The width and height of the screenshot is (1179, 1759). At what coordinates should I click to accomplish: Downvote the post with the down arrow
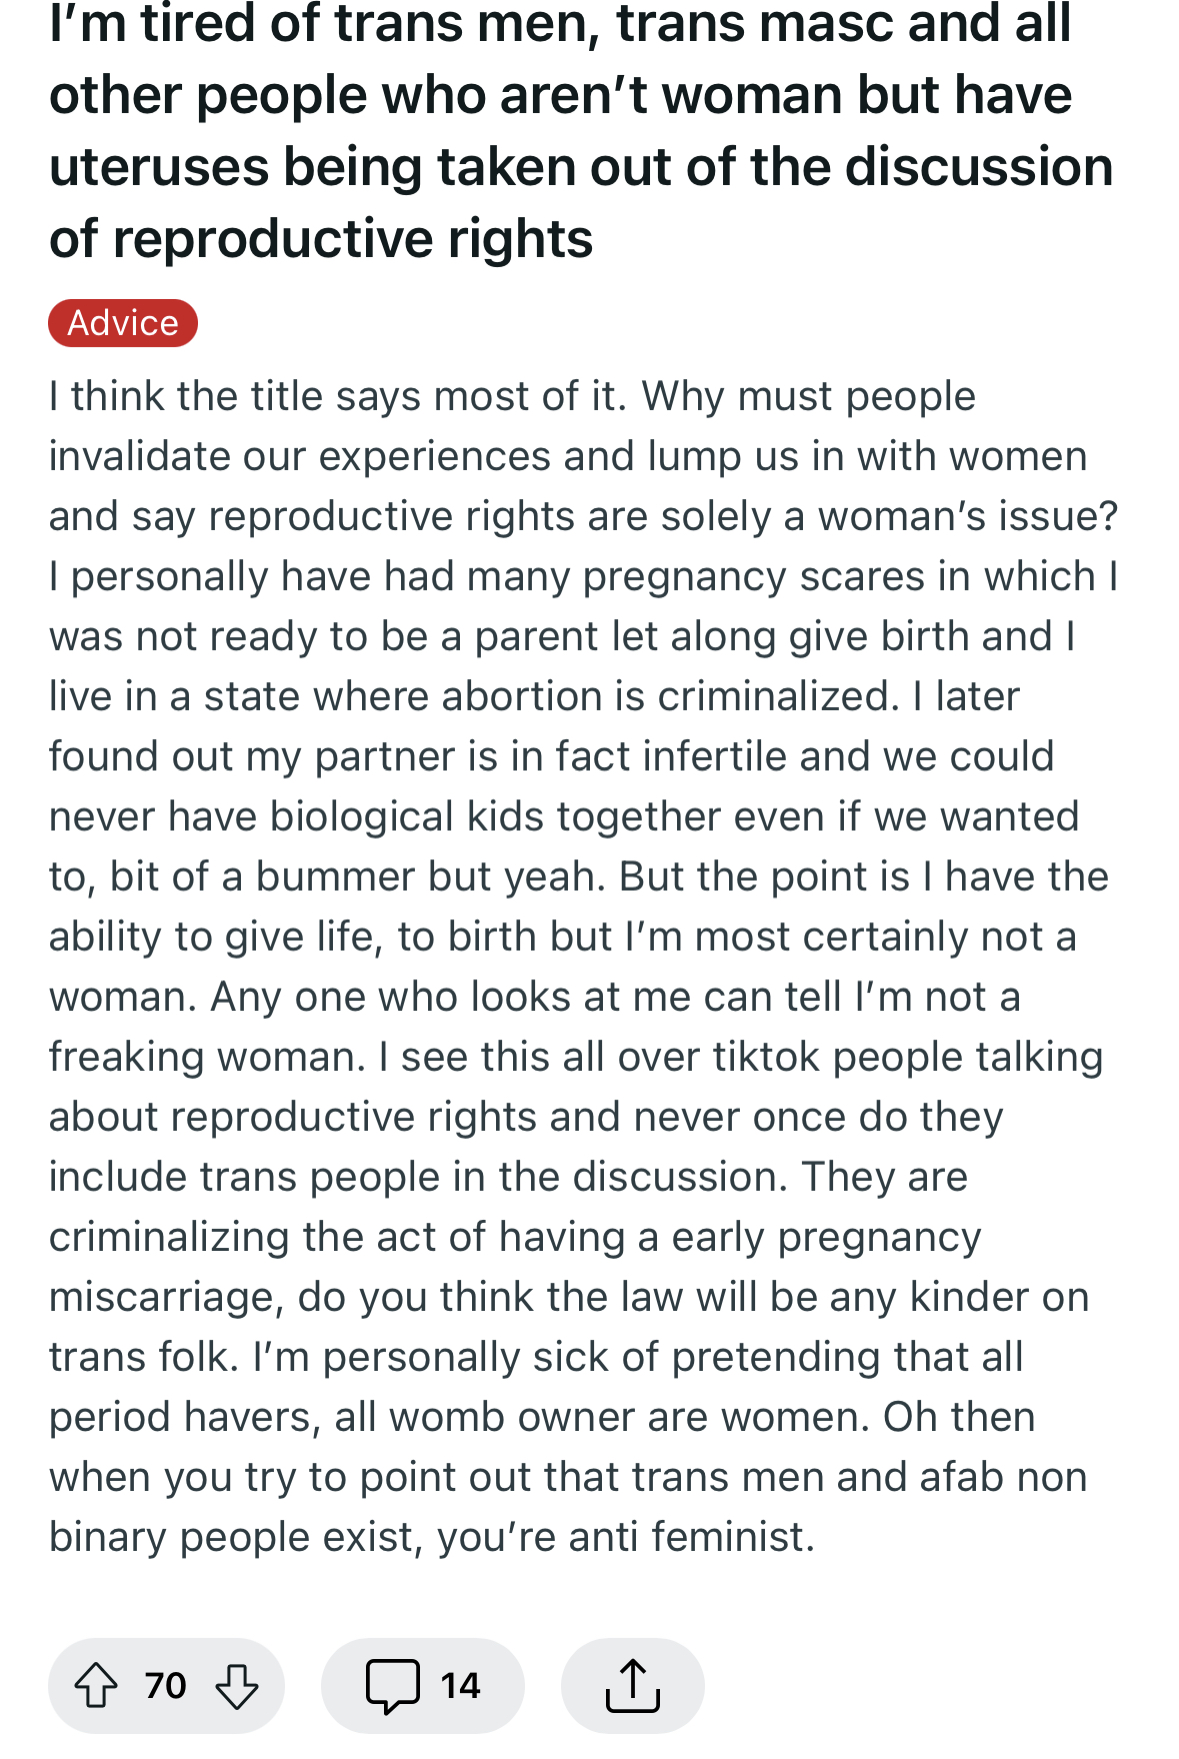[237, 1685]
